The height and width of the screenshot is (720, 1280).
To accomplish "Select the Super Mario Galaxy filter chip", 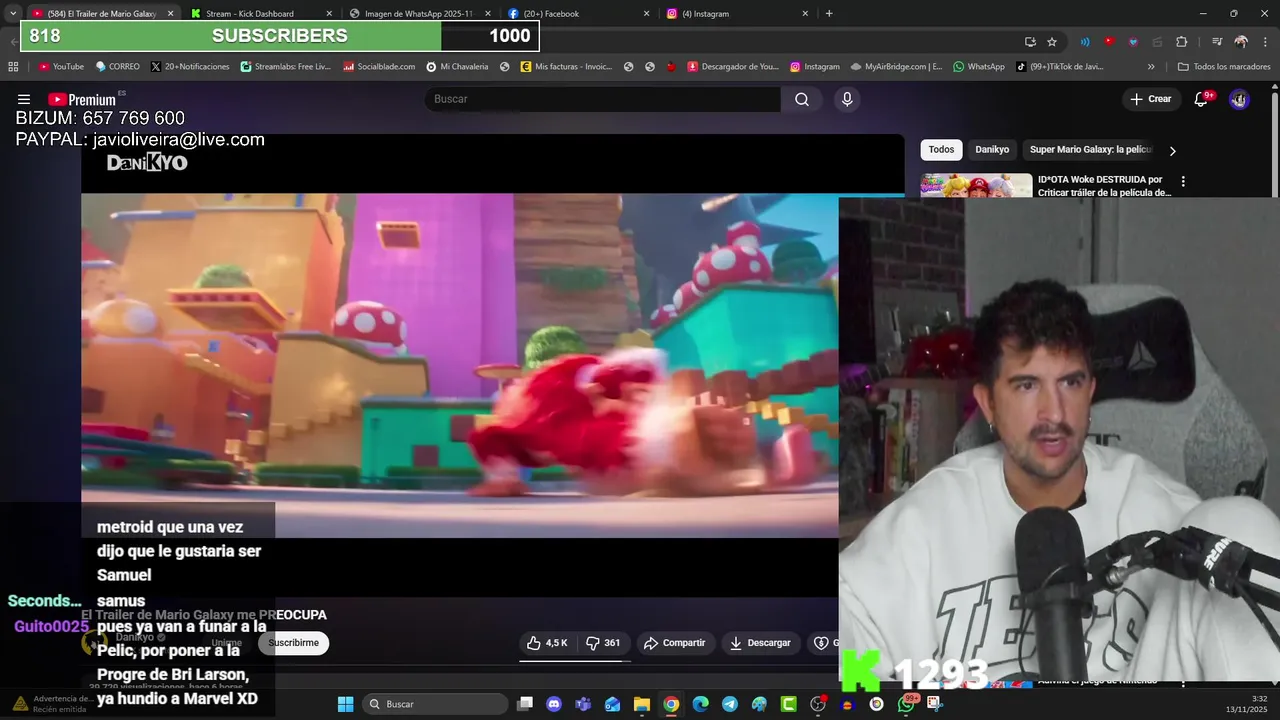I will pyautogui.click(x=1091, y=150).
